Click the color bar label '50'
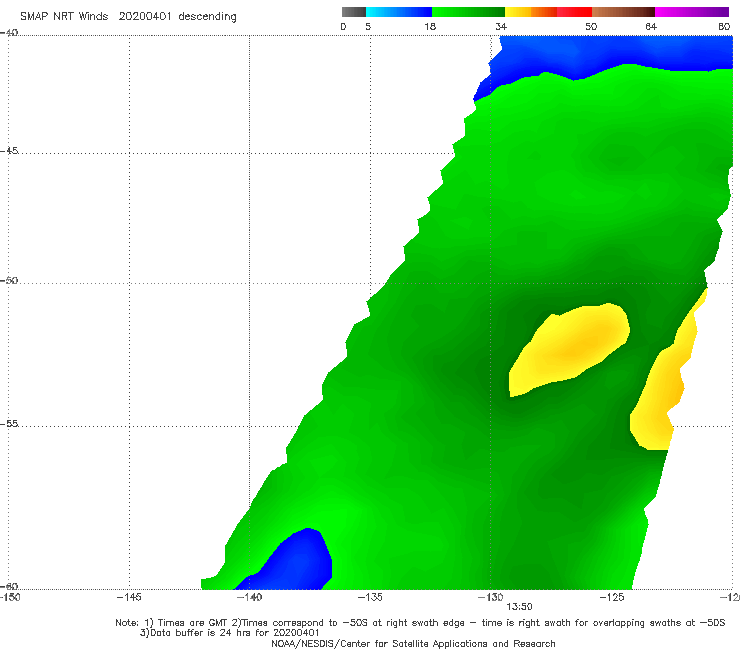Viewport: 740px width, 650px height. (591, 27)
